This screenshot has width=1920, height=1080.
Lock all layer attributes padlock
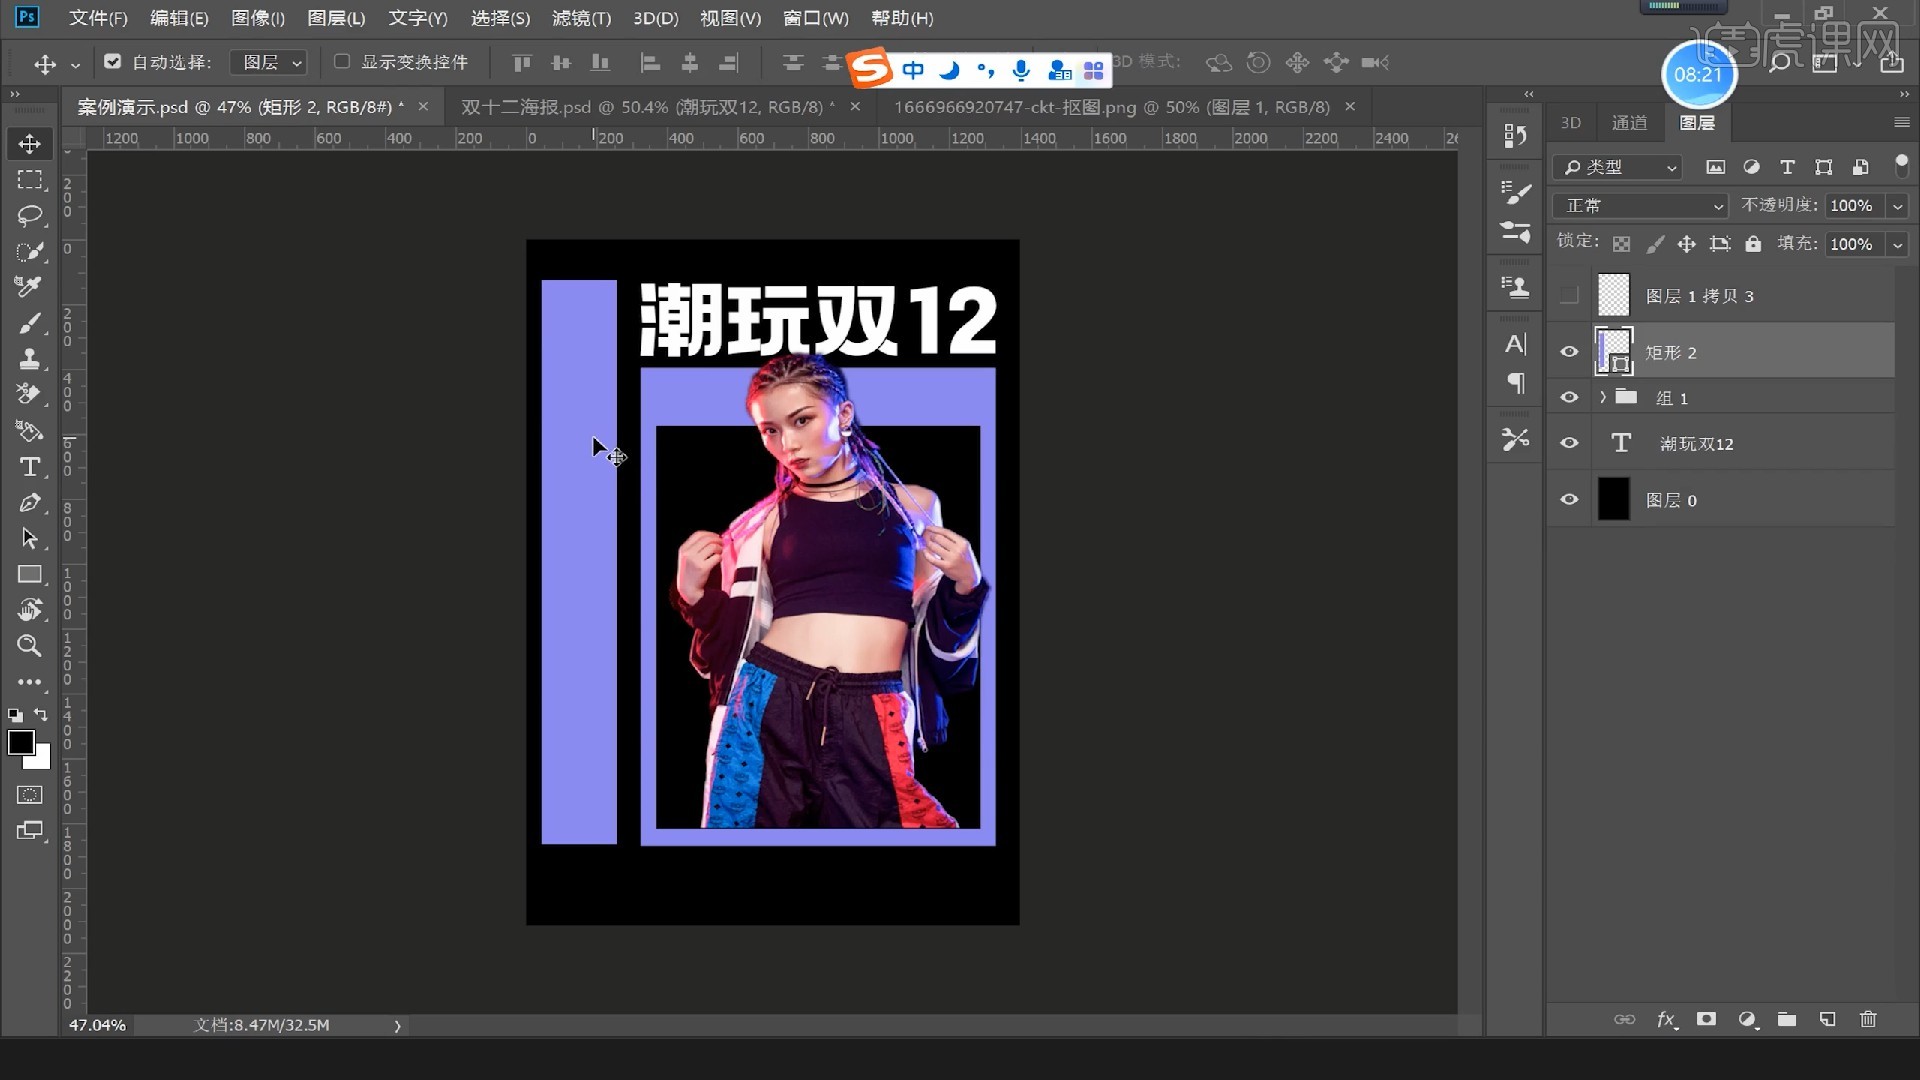point(1753,243)
